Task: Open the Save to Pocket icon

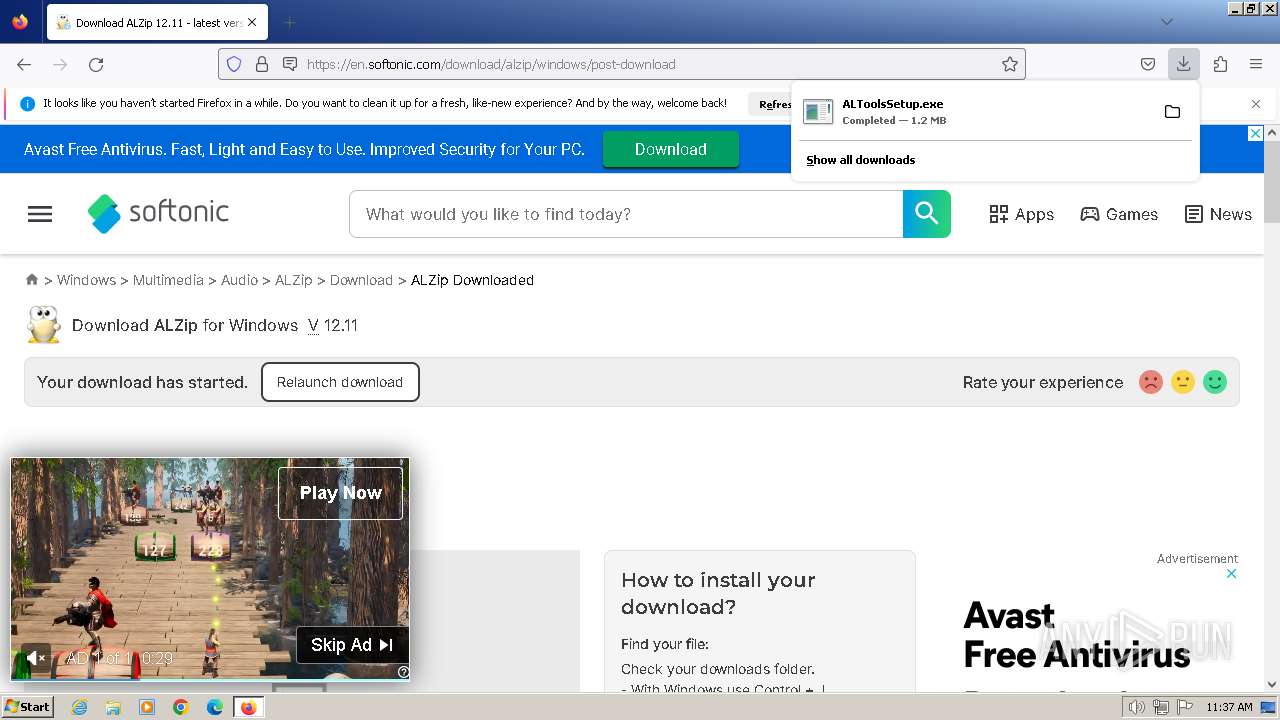Action: coord(1148,64)
